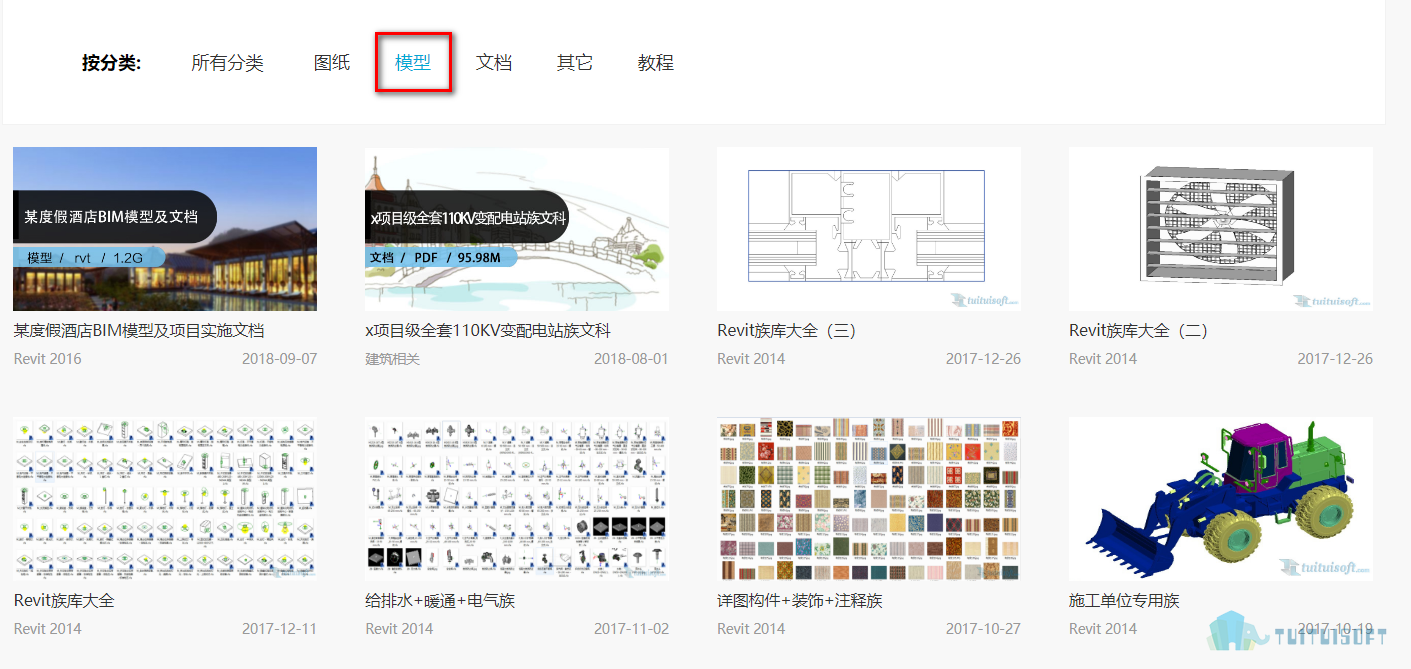This screenshot has width=1411, height=669.
Task: Choose the 其它 category
Action: 575,63
